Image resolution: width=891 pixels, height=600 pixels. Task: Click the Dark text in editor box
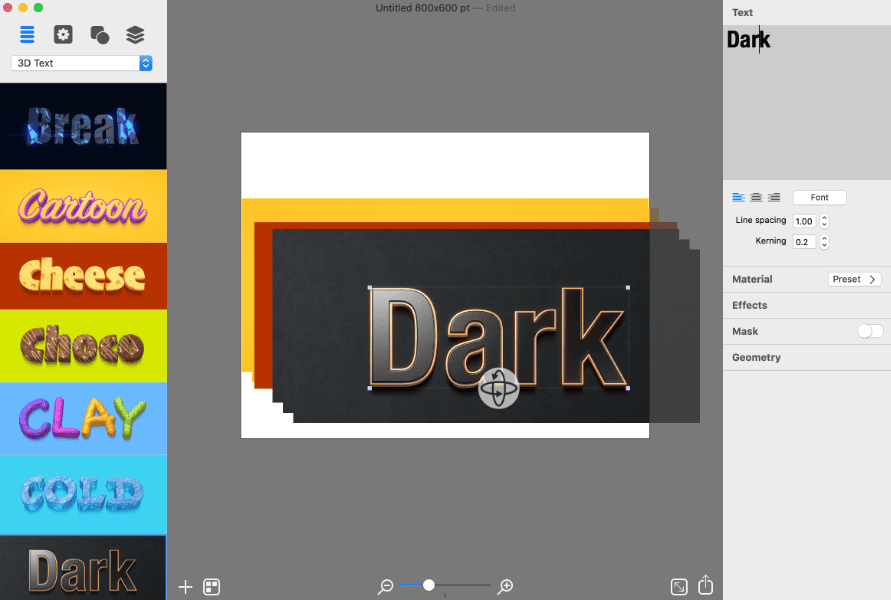click(x=748, y=40)
